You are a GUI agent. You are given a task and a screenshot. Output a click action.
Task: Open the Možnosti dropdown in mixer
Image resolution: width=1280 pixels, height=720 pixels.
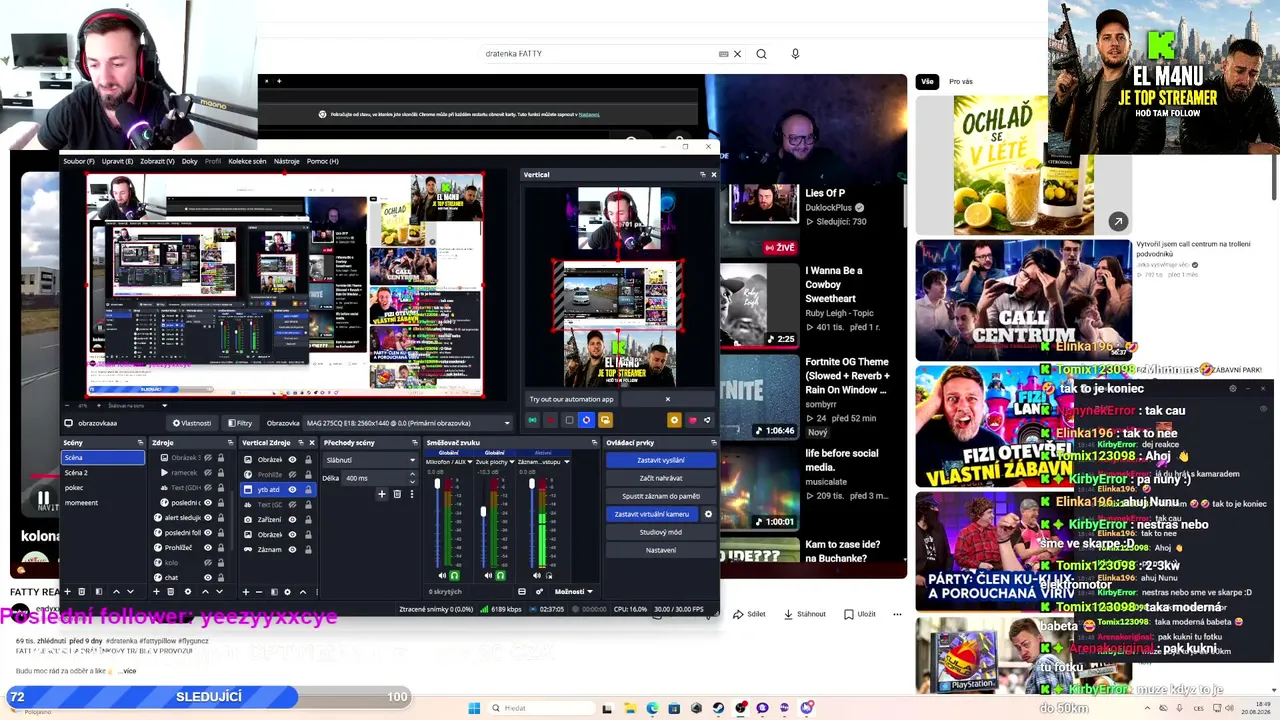coord(573,592)
